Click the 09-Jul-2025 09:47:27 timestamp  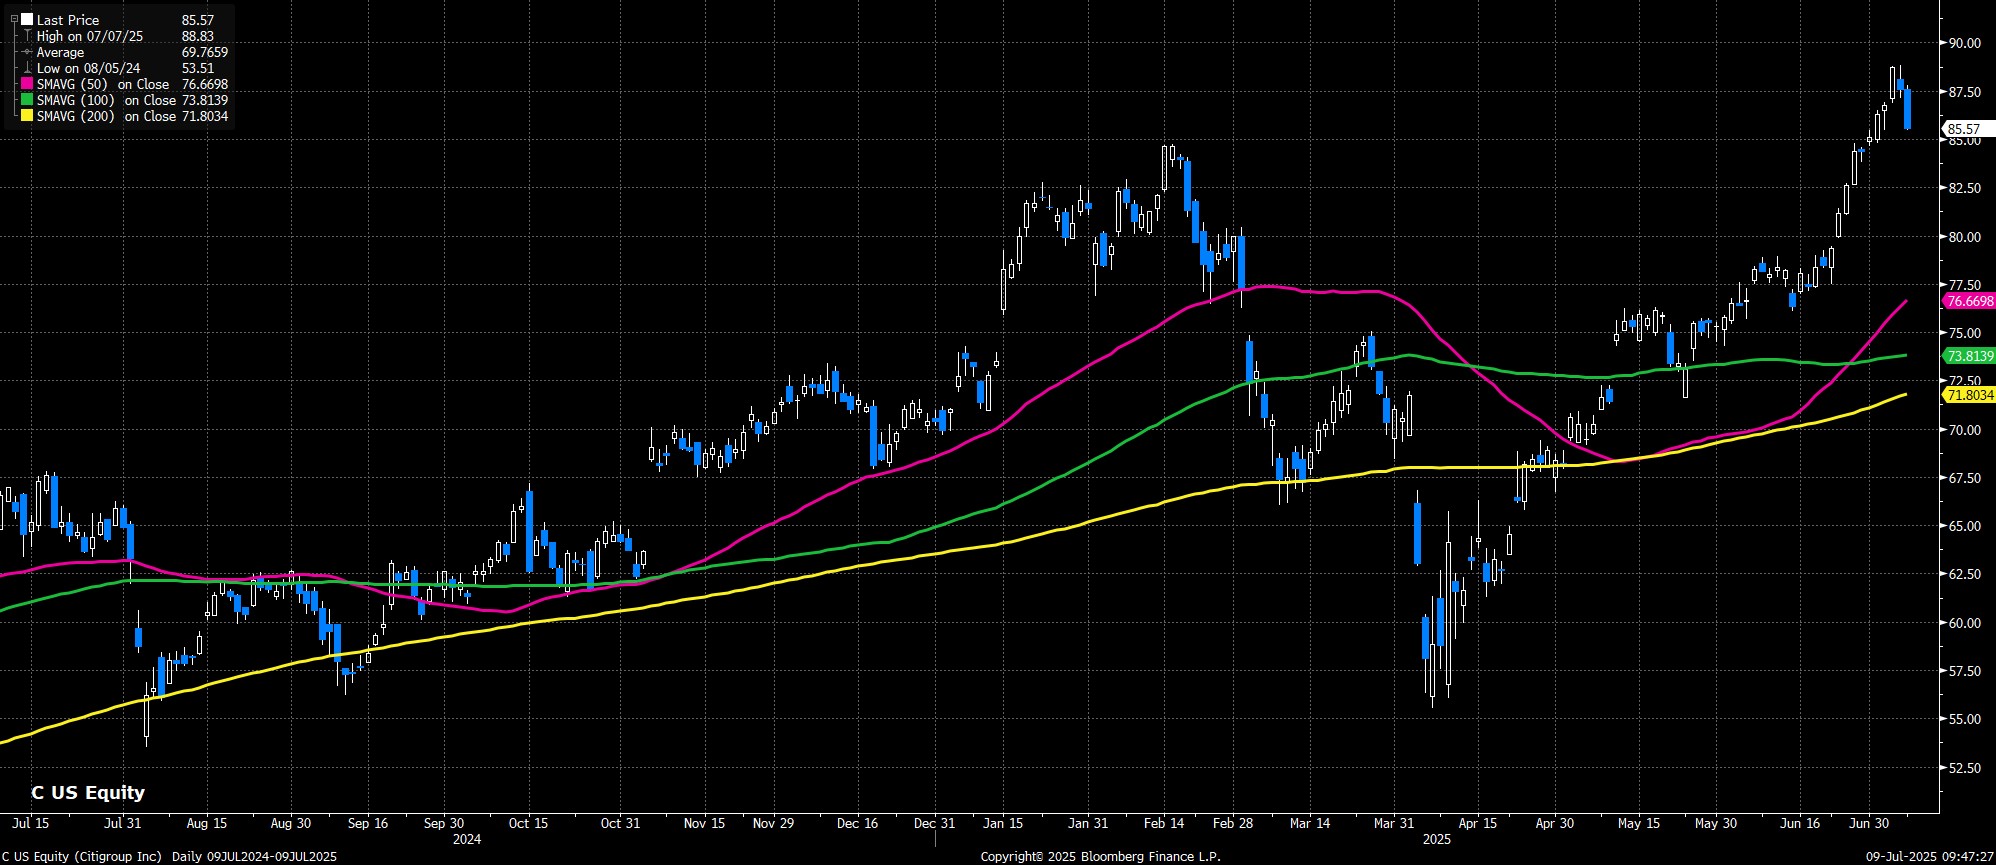1929,857
